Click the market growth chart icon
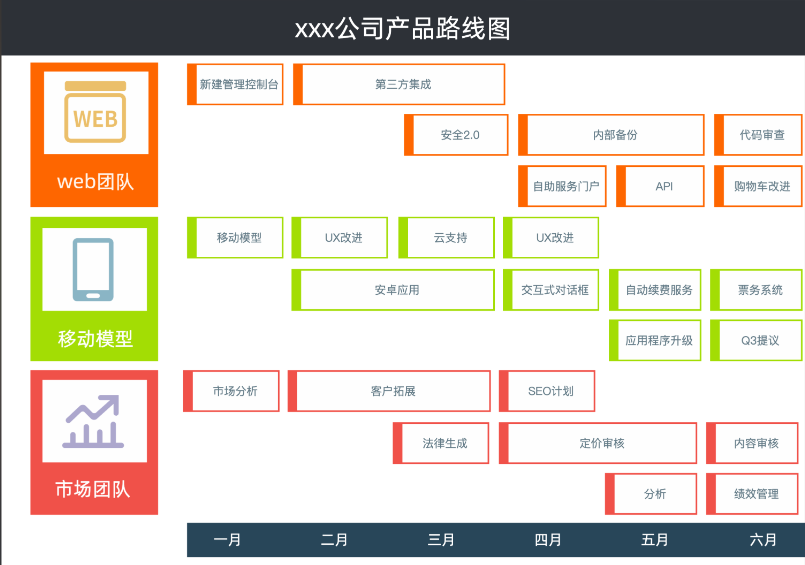Screen dimensions: 805x565 click(93, 421)
